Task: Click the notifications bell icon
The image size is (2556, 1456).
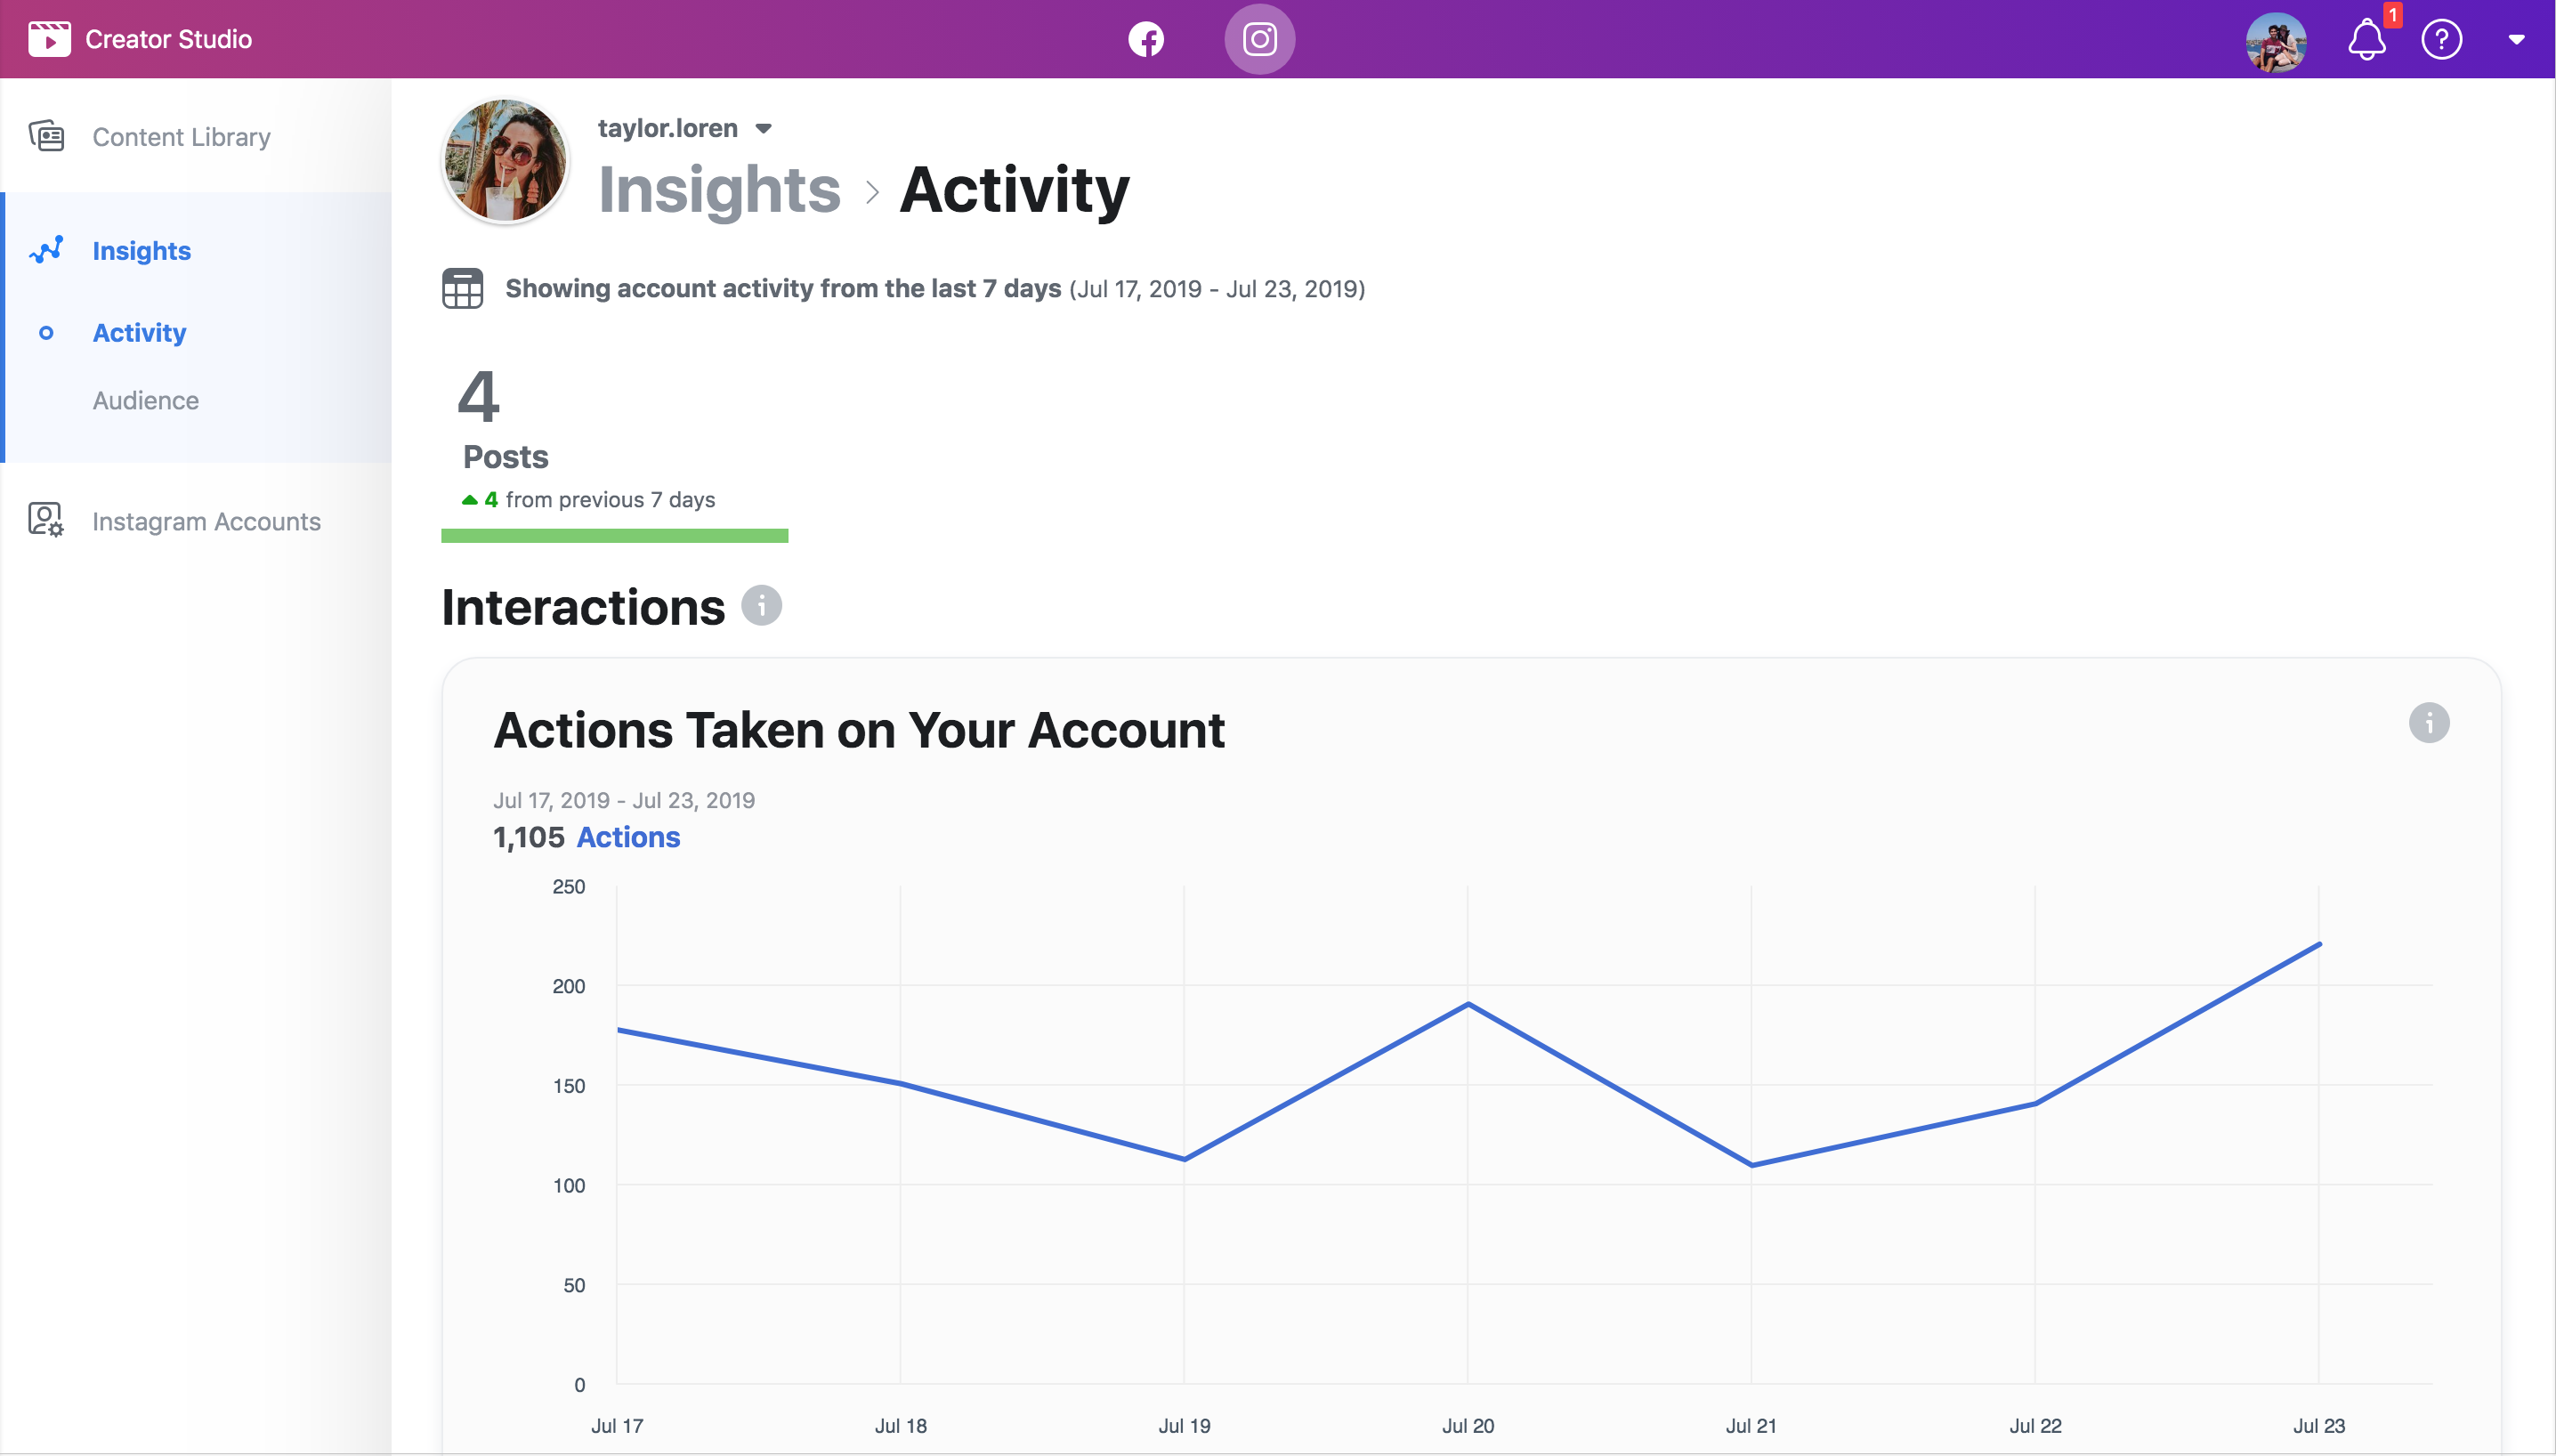Action: (2368, 38)
